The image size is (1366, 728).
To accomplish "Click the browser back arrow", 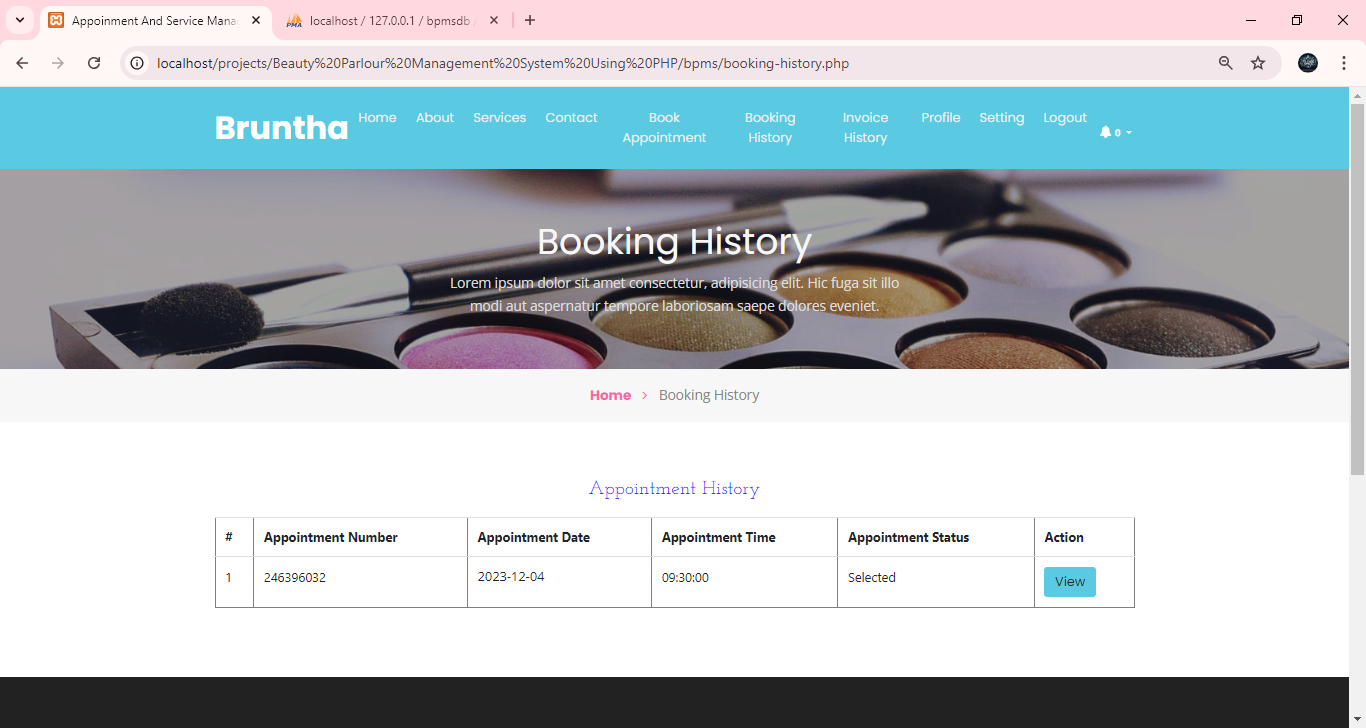I will 22,63.
